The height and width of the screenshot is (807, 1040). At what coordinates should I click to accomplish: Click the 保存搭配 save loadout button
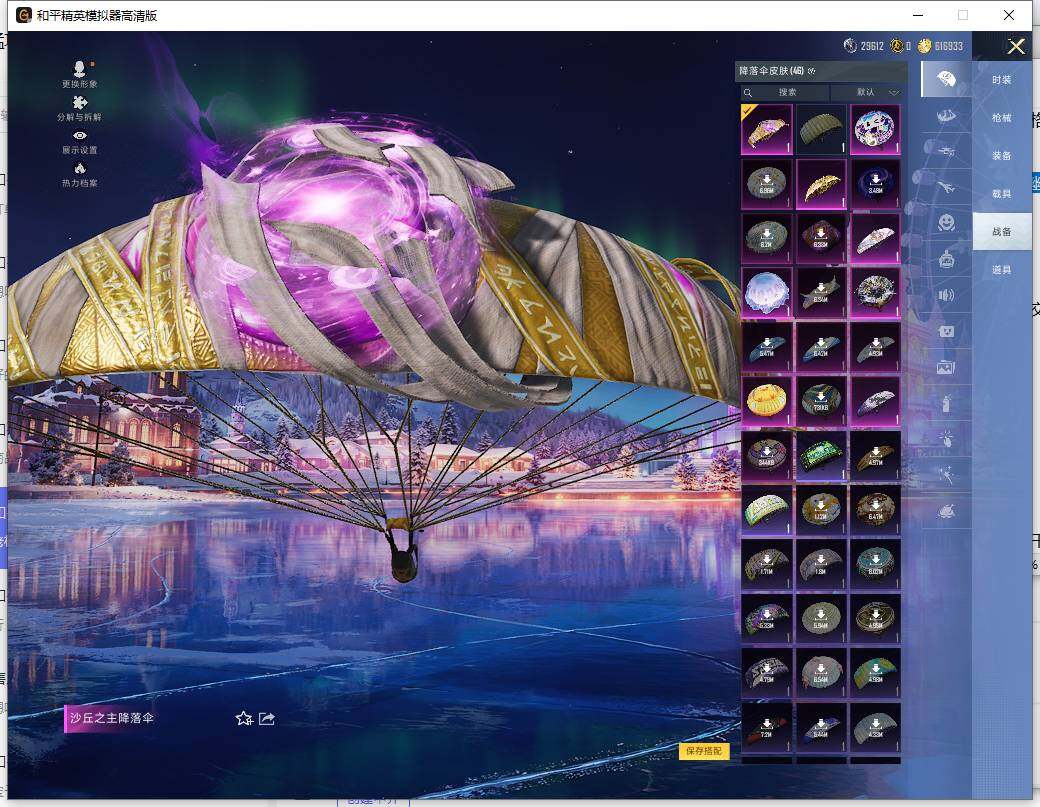click(704, 751)
